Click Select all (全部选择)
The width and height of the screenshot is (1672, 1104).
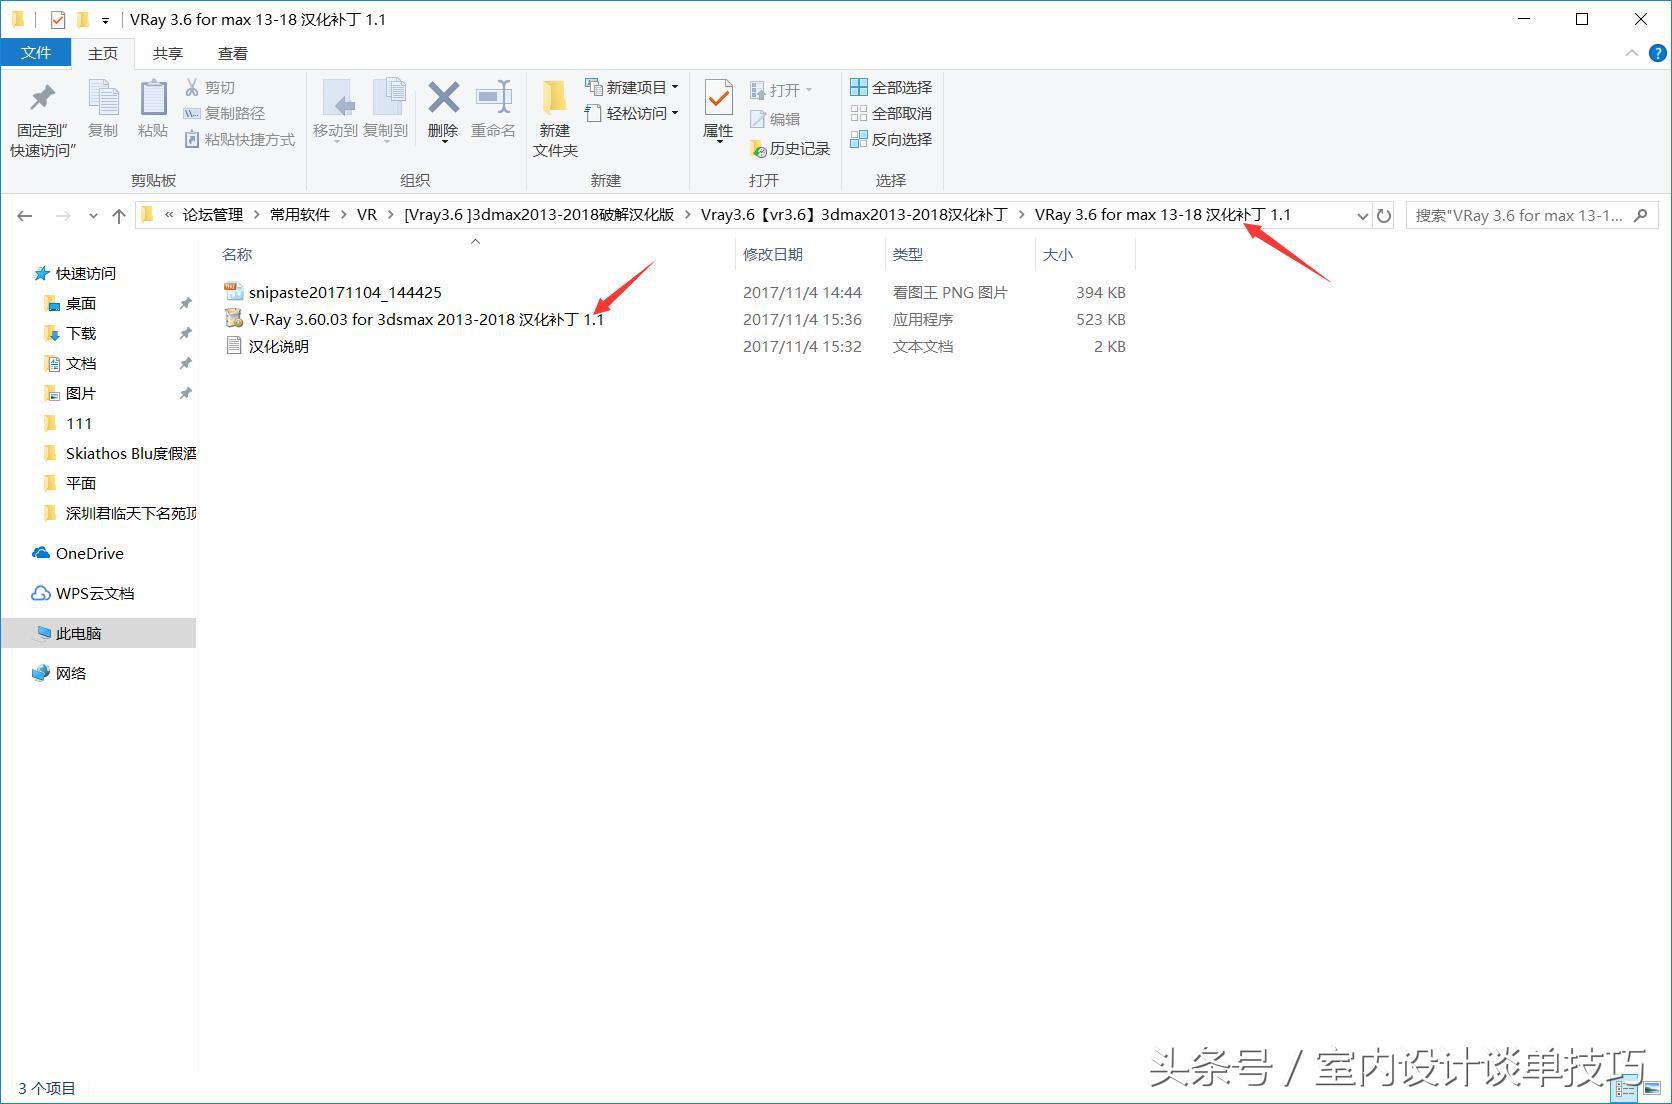coord(891,87)
